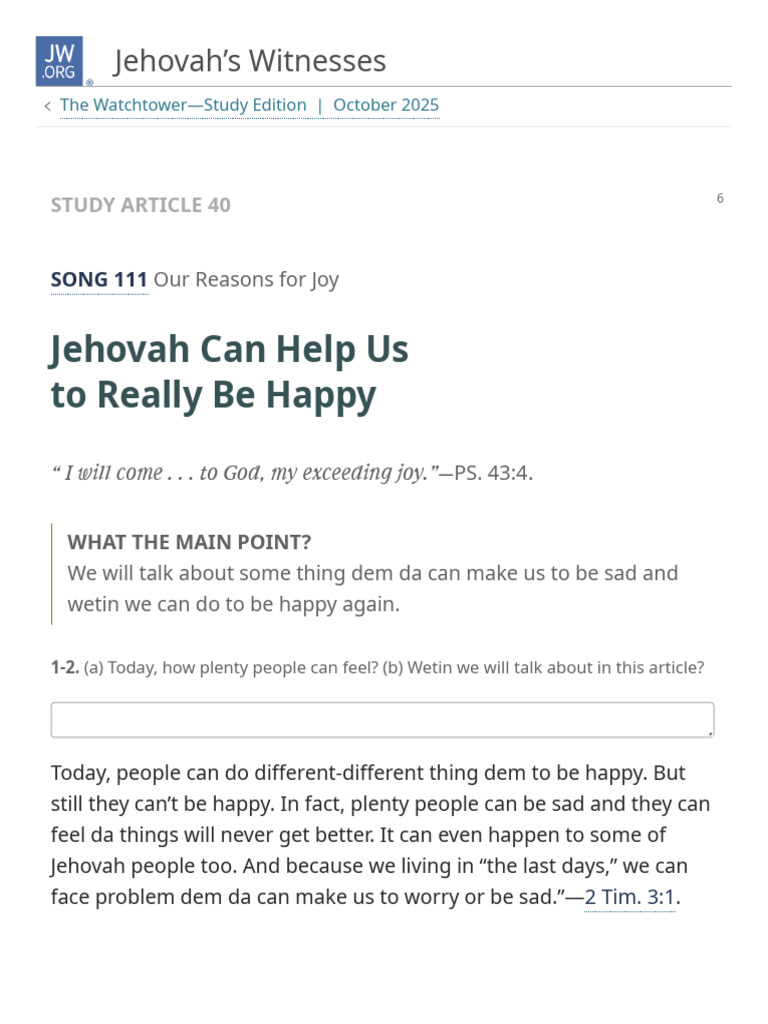Click the resize handle of the answer box
This screenshot has width=768, height=1024.
(710, 733)
